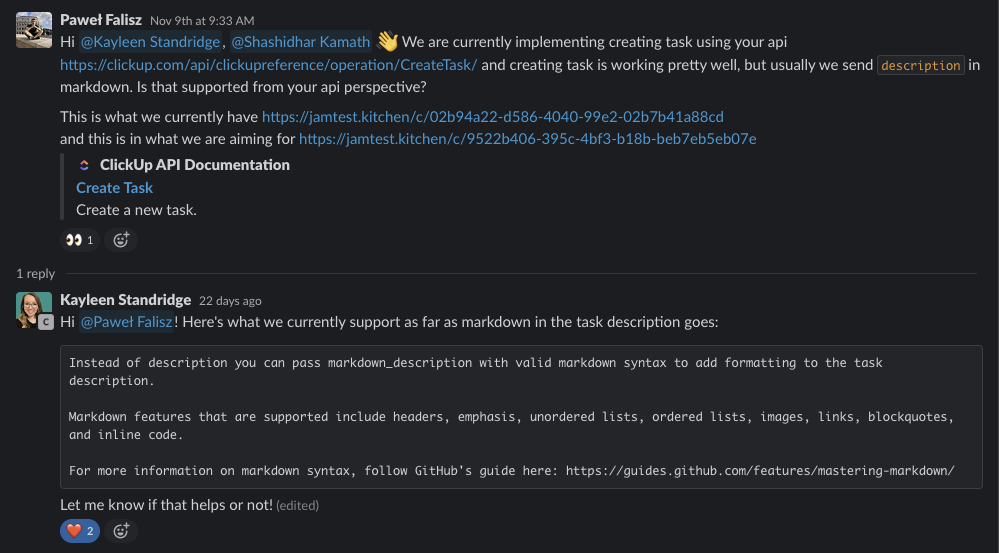The width and height of the screenshot is (999, 553).
Task: Toggle the heart emoji reaction
Action: coord(80,531)
